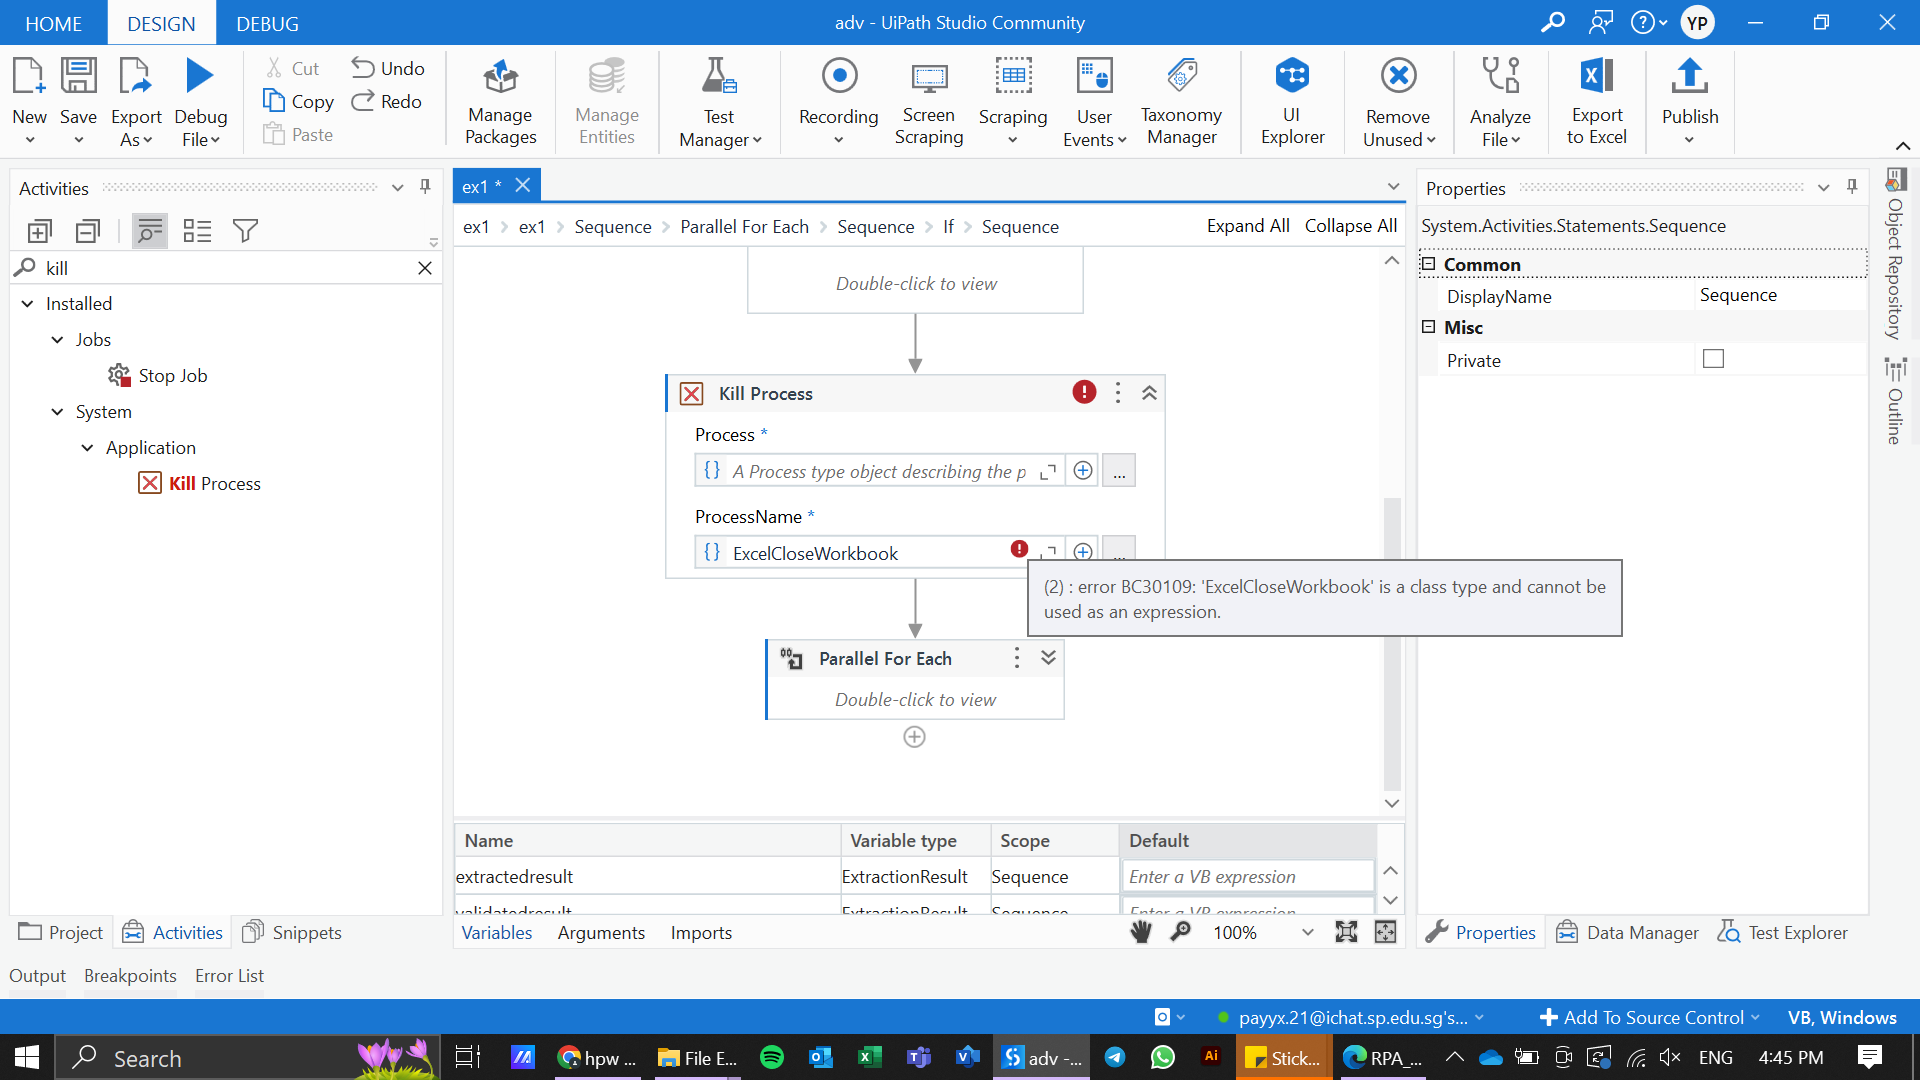Open Process field ellipsis editor

pos(1118,471)
